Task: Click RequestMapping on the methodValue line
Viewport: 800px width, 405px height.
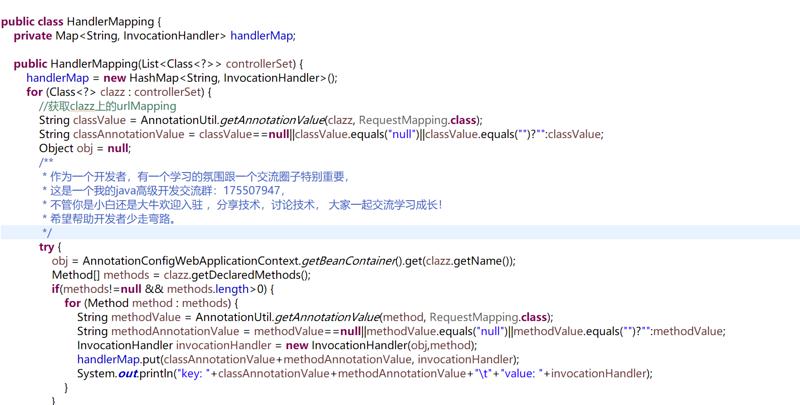Action: [474, 317]
